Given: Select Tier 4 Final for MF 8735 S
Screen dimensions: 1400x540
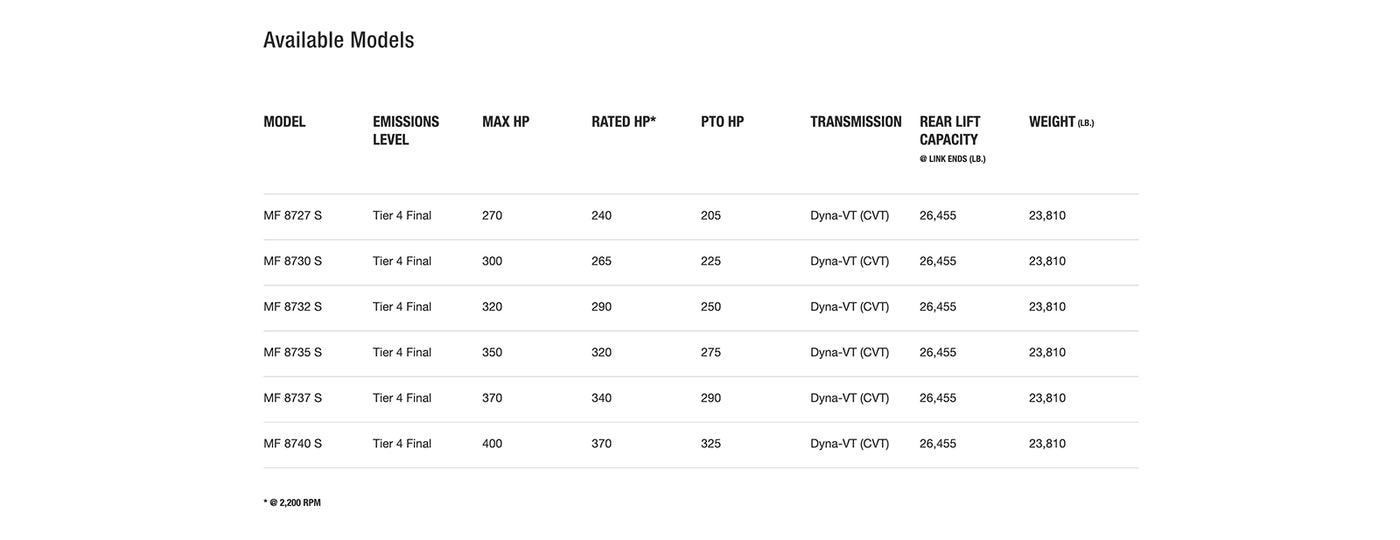Looking at the screenshot, I should tap(402, 353).
